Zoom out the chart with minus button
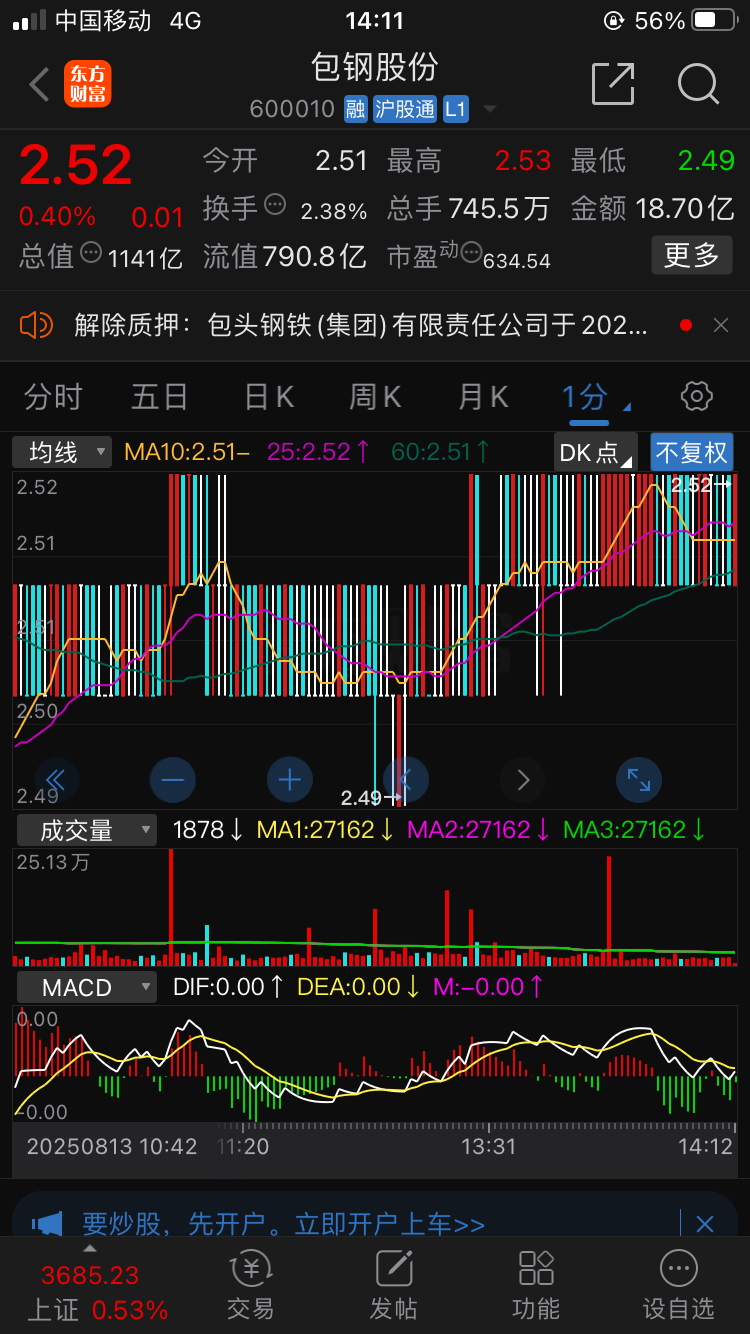This screenshot has width=750, height=1334. click(x=173, y=779)
